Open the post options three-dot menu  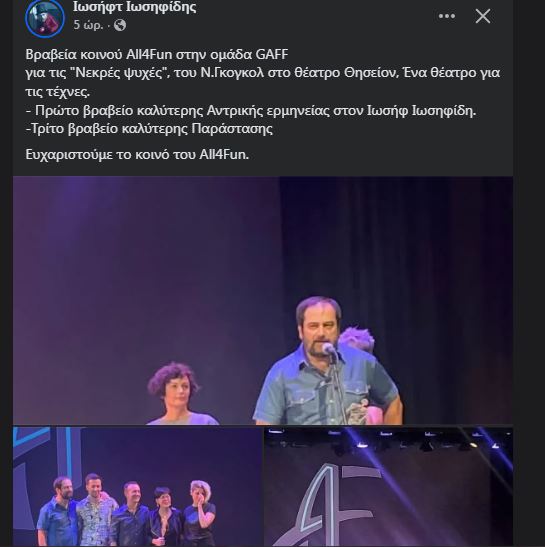[447, 16]
